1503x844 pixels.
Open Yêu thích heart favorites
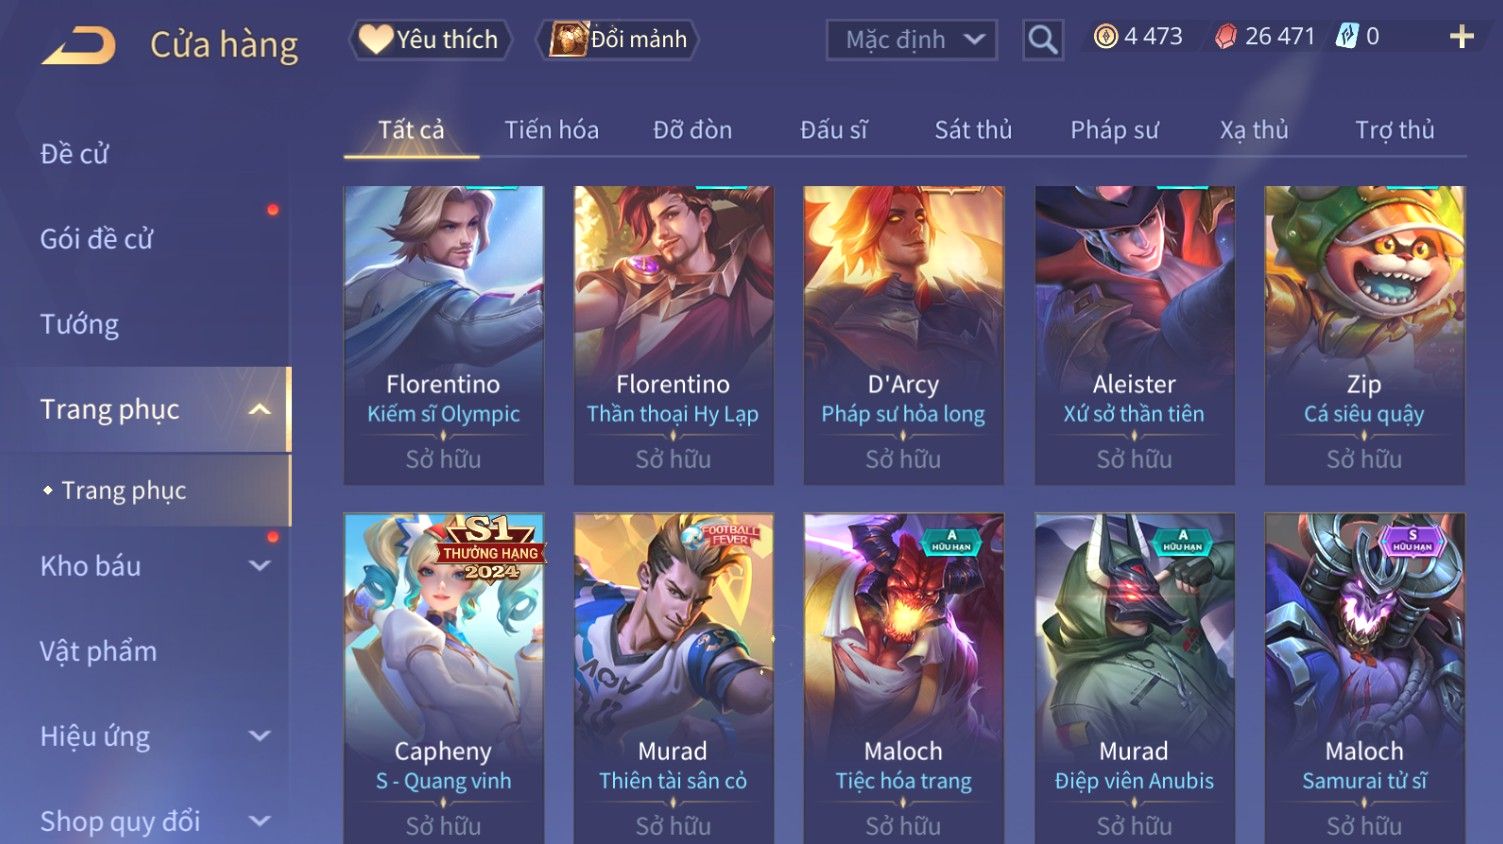tap(430, 39)
